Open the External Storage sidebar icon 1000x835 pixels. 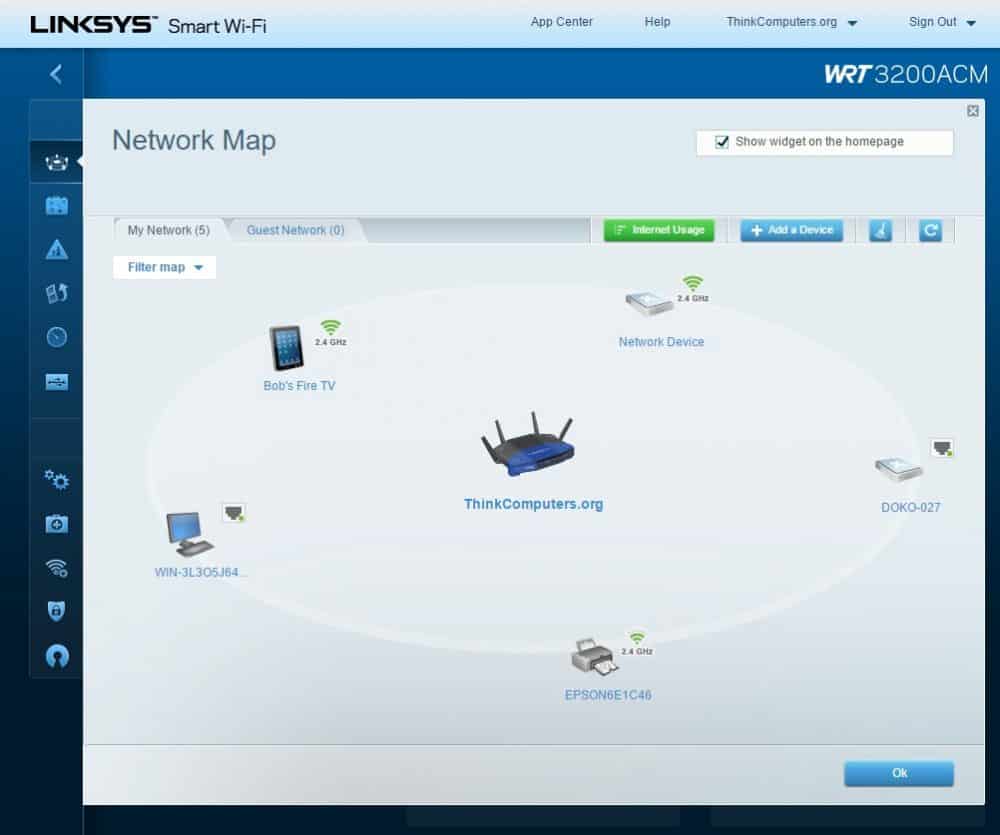pos(57,381)
